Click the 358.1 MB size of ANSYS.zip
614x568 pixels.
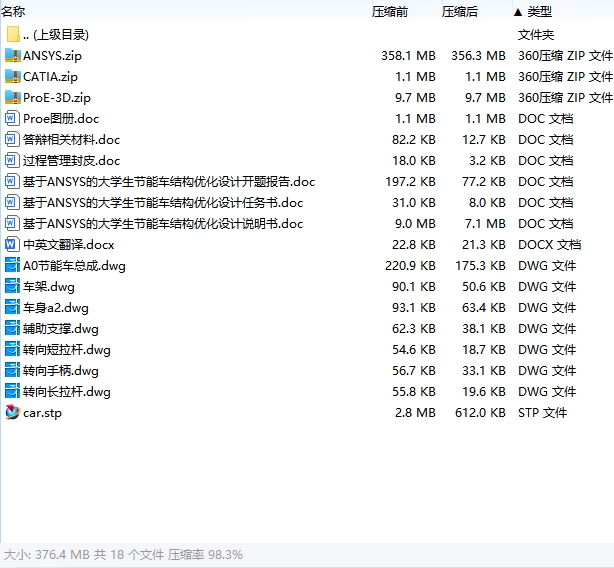(408, 56)
